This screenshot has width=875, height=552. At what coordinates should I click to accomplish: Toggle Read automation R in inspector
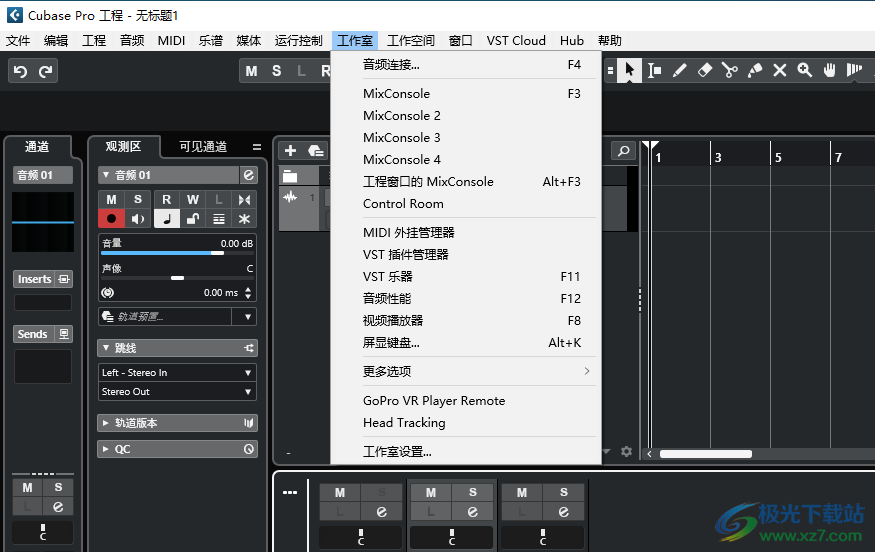click(166, 199)
